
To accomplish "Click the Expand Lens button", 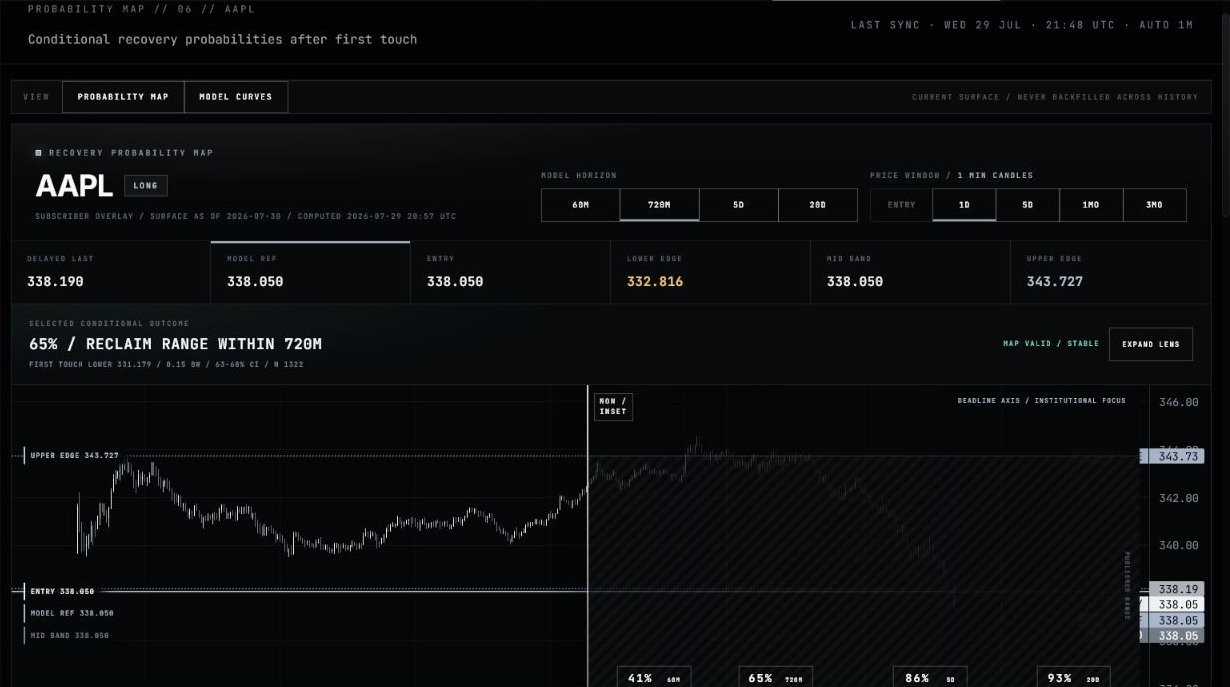I will [x=1151, y=344].
